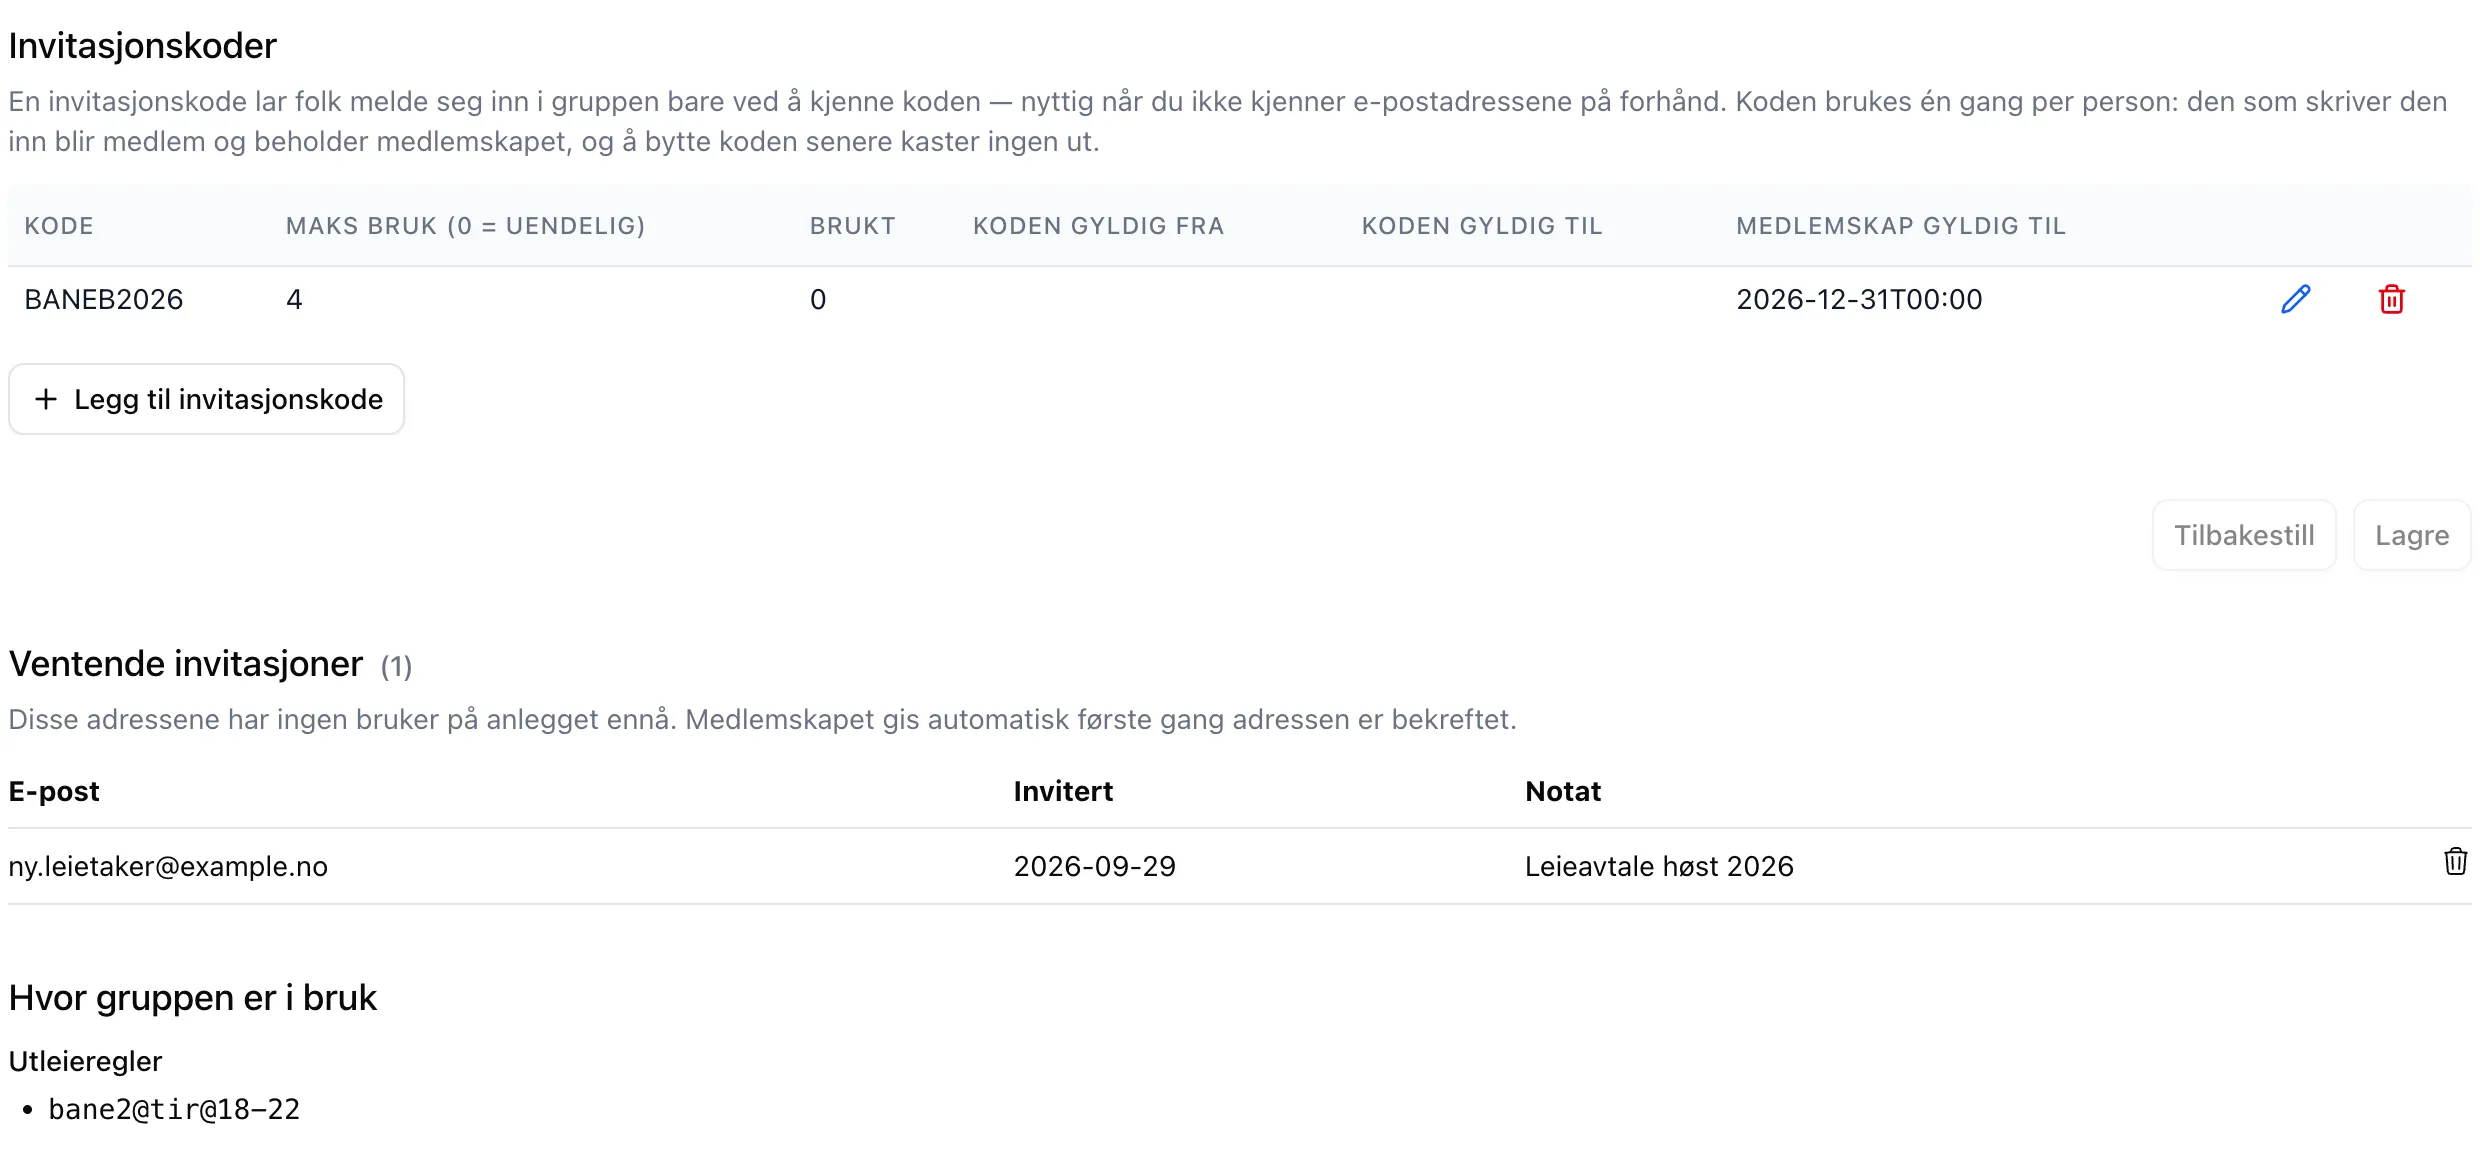Click the Tilbakestill button
The width and height of the screenshot is (2480, 1164).
(2244, 535)
